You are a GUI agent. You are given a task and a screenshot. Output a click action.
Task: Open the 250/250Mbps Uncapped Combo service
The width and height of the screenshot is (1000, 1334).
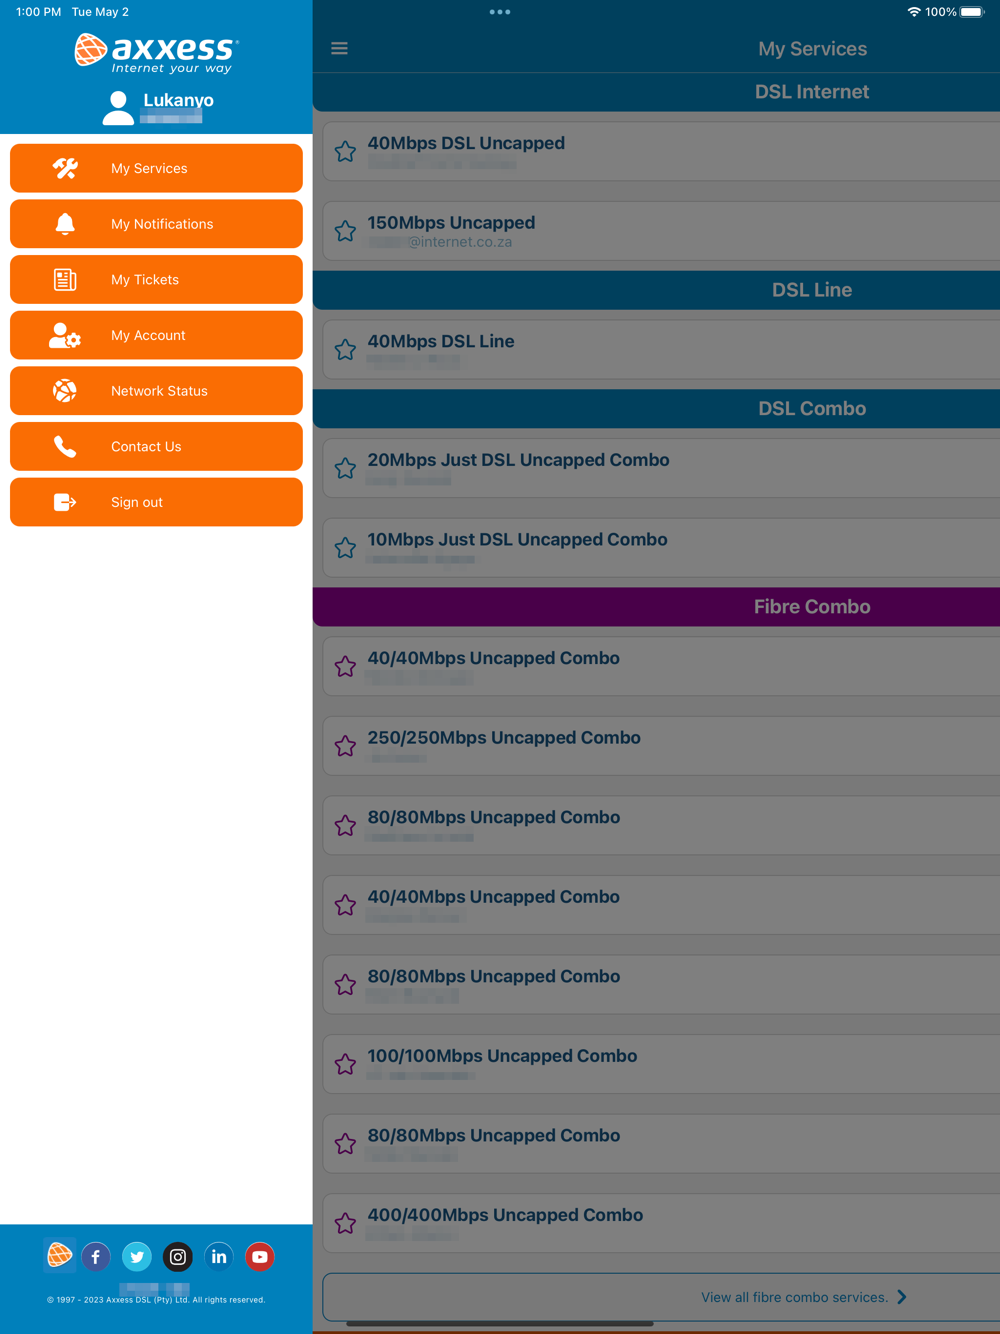pos(661,746)
